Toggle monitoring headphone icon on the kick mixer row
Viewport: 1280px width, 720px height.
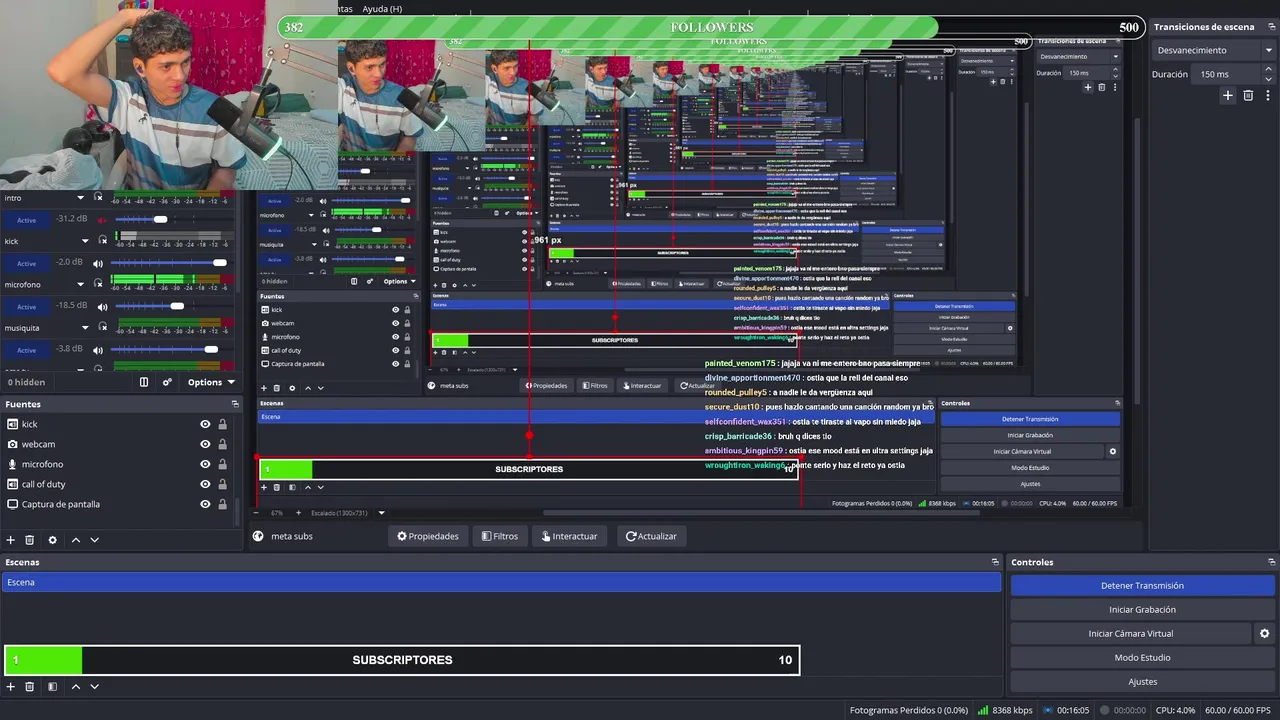[x=101, y=241]
